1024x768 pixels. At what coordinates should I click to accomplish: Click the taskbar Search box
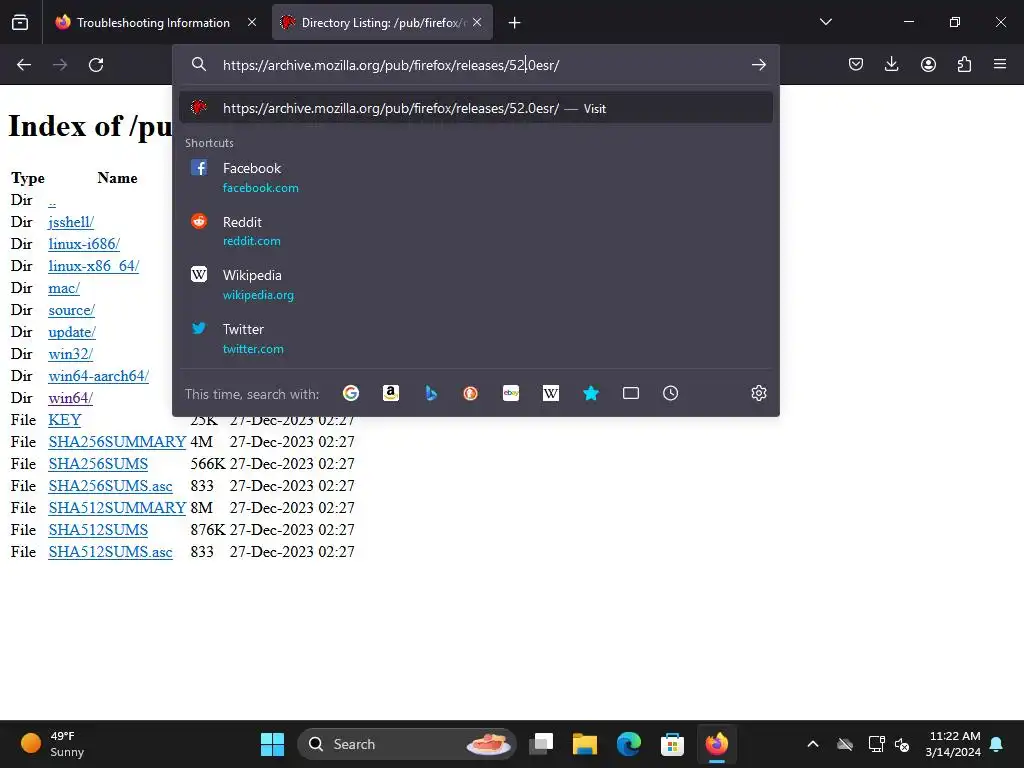[x=406, y=744]
